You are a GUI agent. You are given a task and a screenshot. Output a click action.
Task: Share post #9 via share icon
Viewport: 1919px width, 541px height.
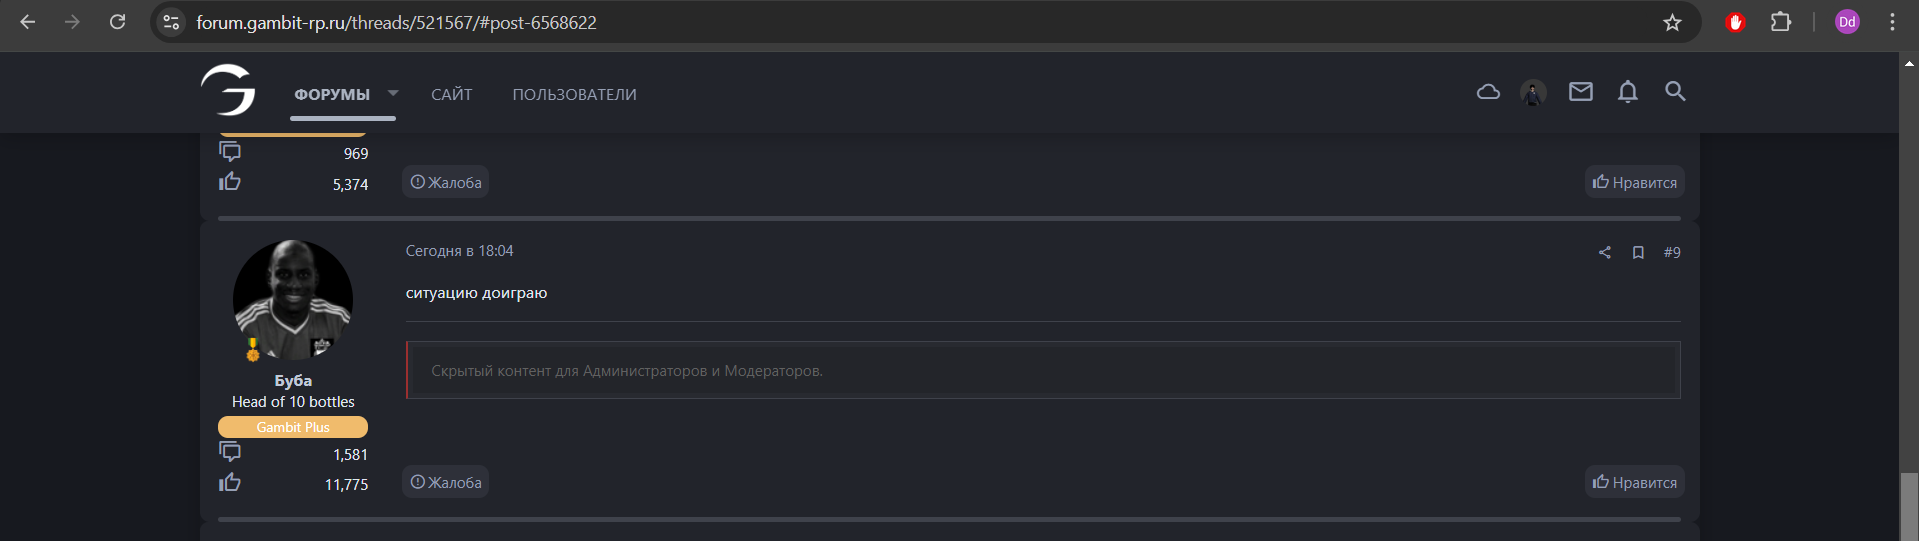[x=1605, y=252]
